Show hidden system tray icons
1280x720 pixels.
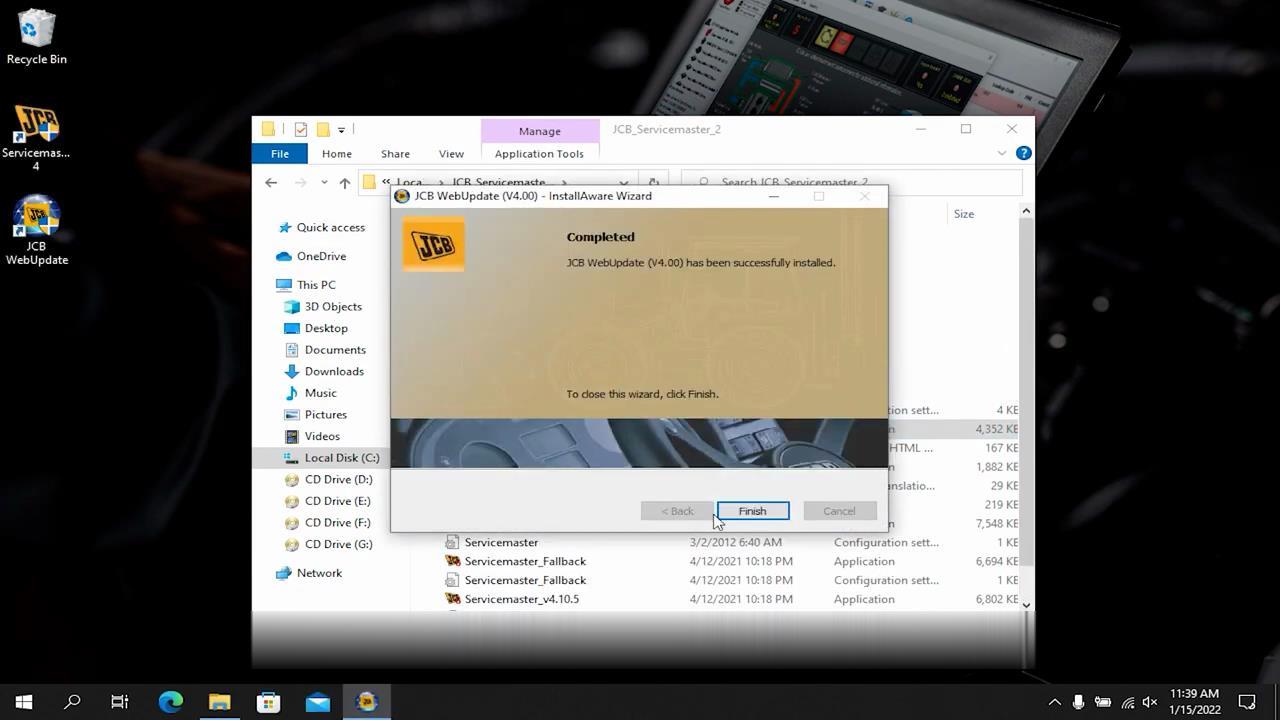(x=1054, y=702)
